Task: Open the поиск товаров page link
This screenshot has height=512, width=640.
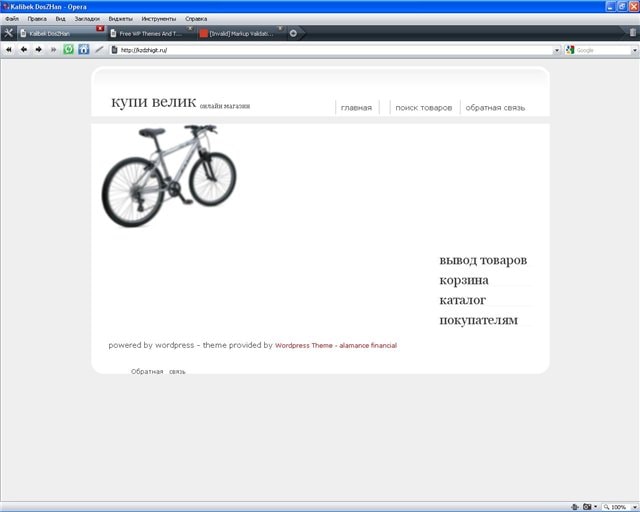Action: click(x=424, y=108)
